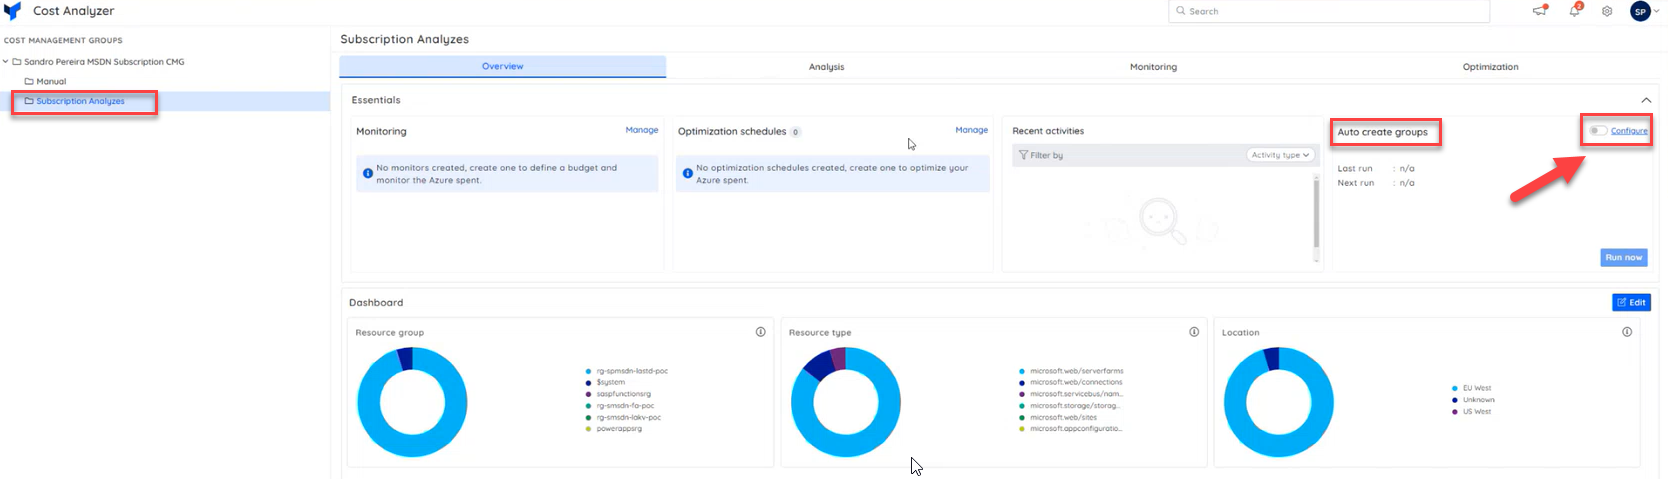Click the Search input field

click(1330, 11)
